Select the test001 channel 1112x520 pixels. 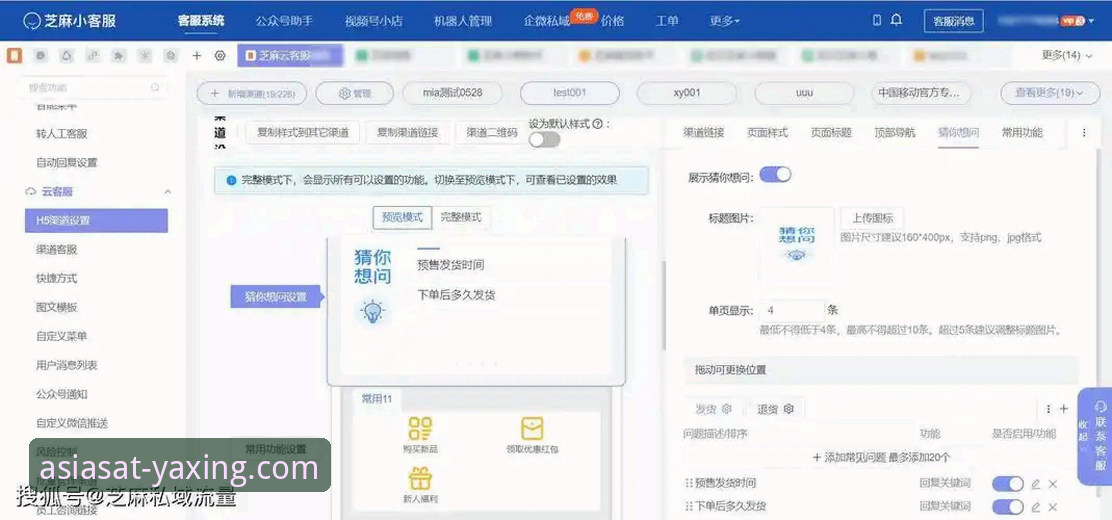[x=569, y=93]
